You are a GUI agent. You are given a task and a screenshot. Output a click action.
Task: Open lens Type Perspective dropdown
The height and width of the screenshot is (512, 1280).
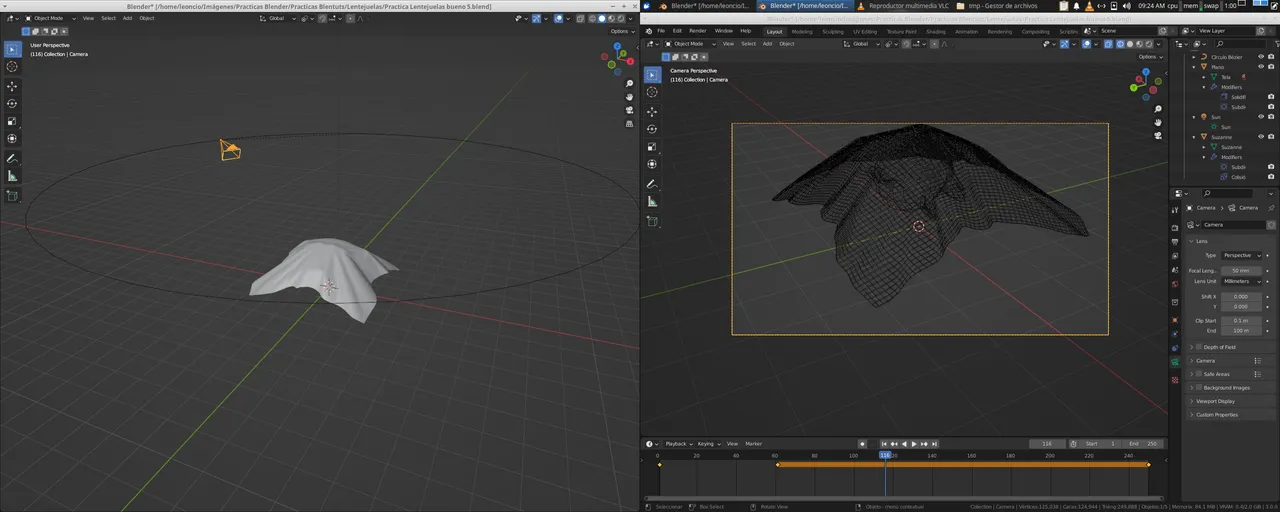tap(1242, 255)
